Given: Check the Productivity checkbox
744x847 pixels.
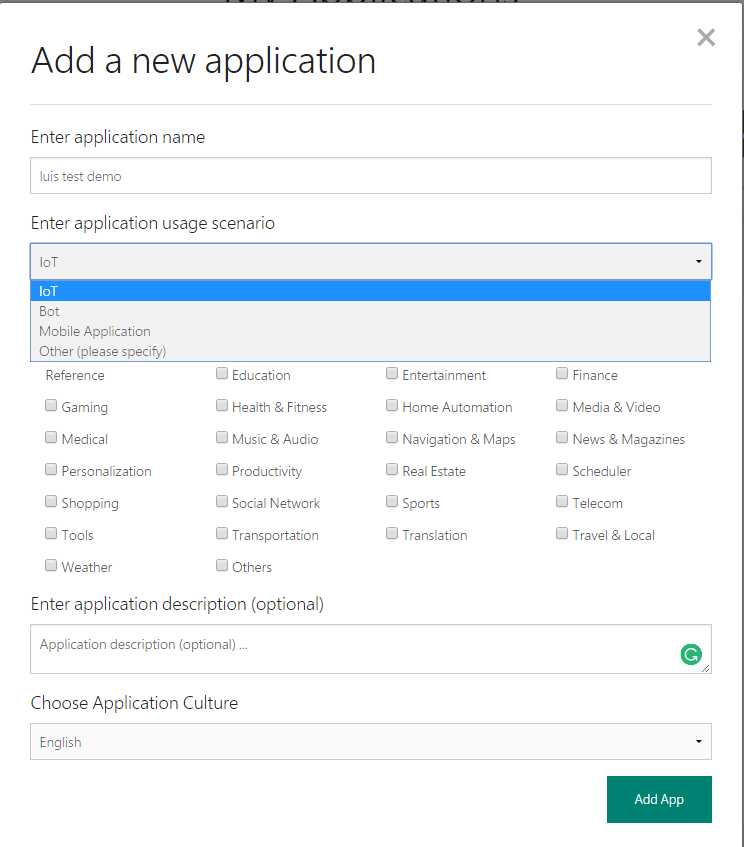Looking at the screenshot, I should [222, 469].
